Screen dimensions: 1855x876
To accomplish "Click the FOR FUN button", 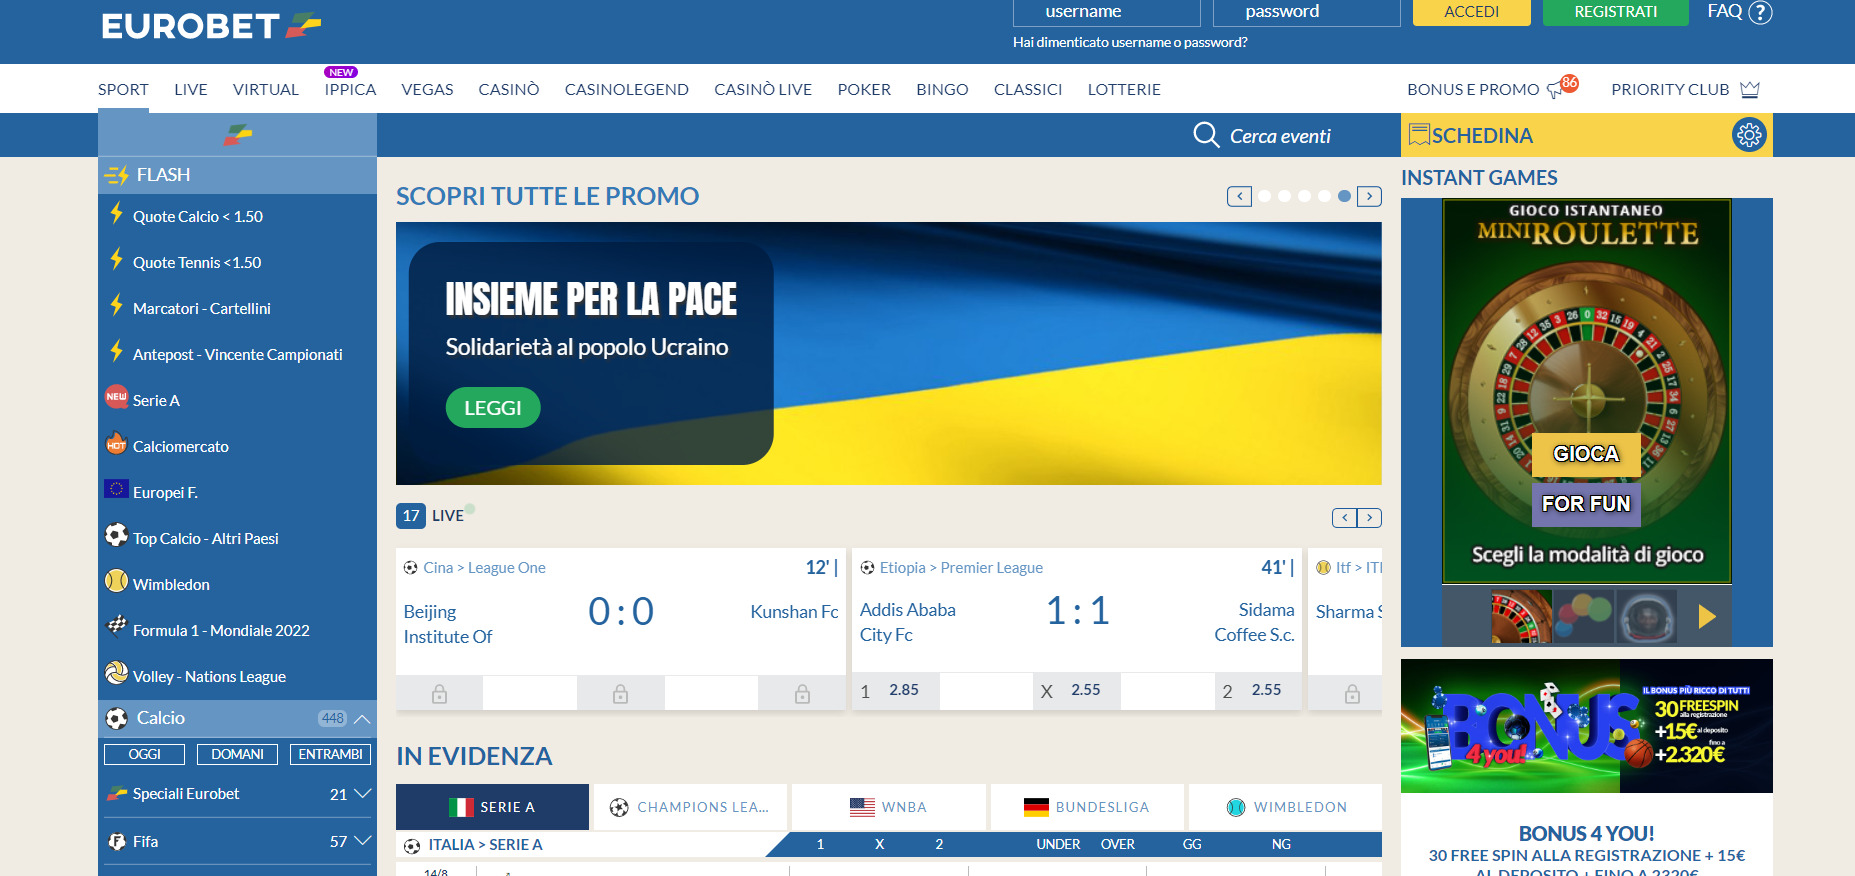I will [x=1586, y=504].
